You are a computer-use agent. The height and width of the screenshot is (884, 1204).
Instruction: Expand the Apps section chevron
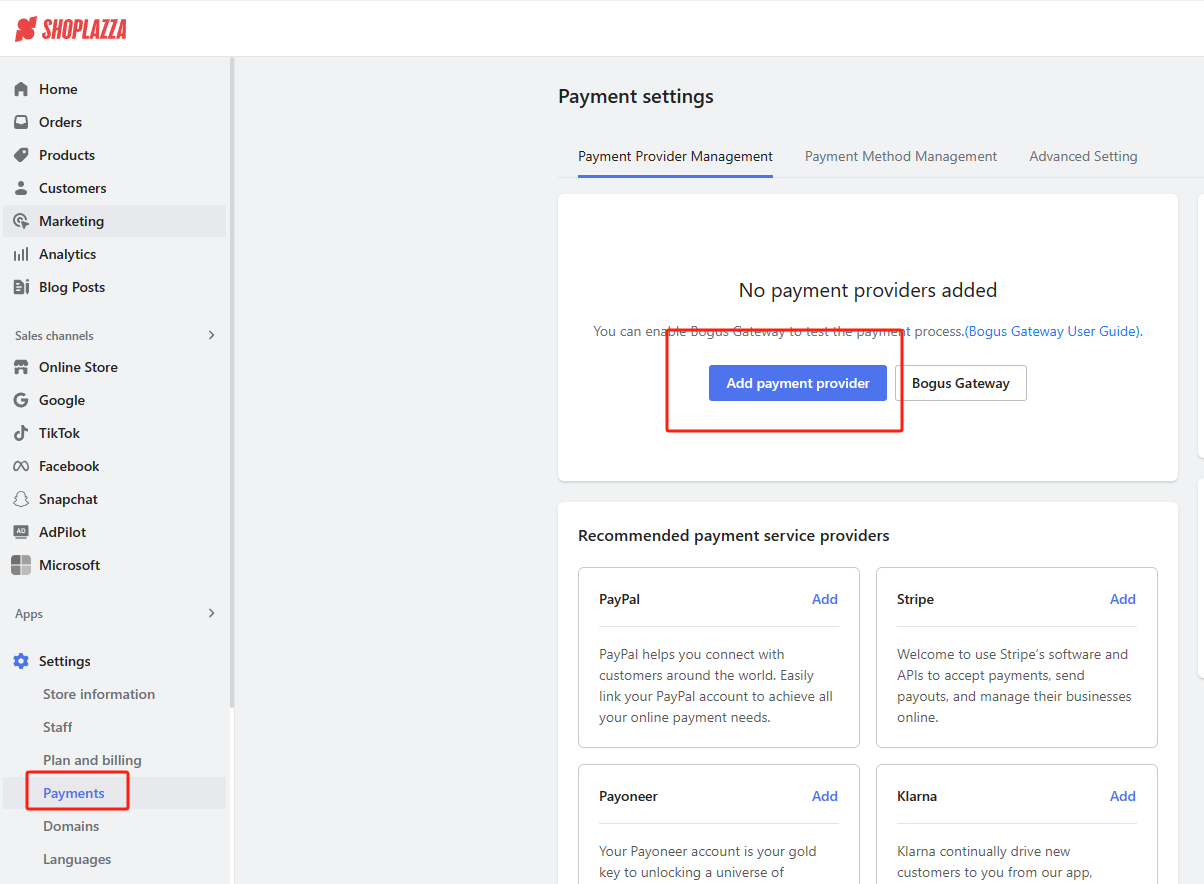click(x=211, y=613)
